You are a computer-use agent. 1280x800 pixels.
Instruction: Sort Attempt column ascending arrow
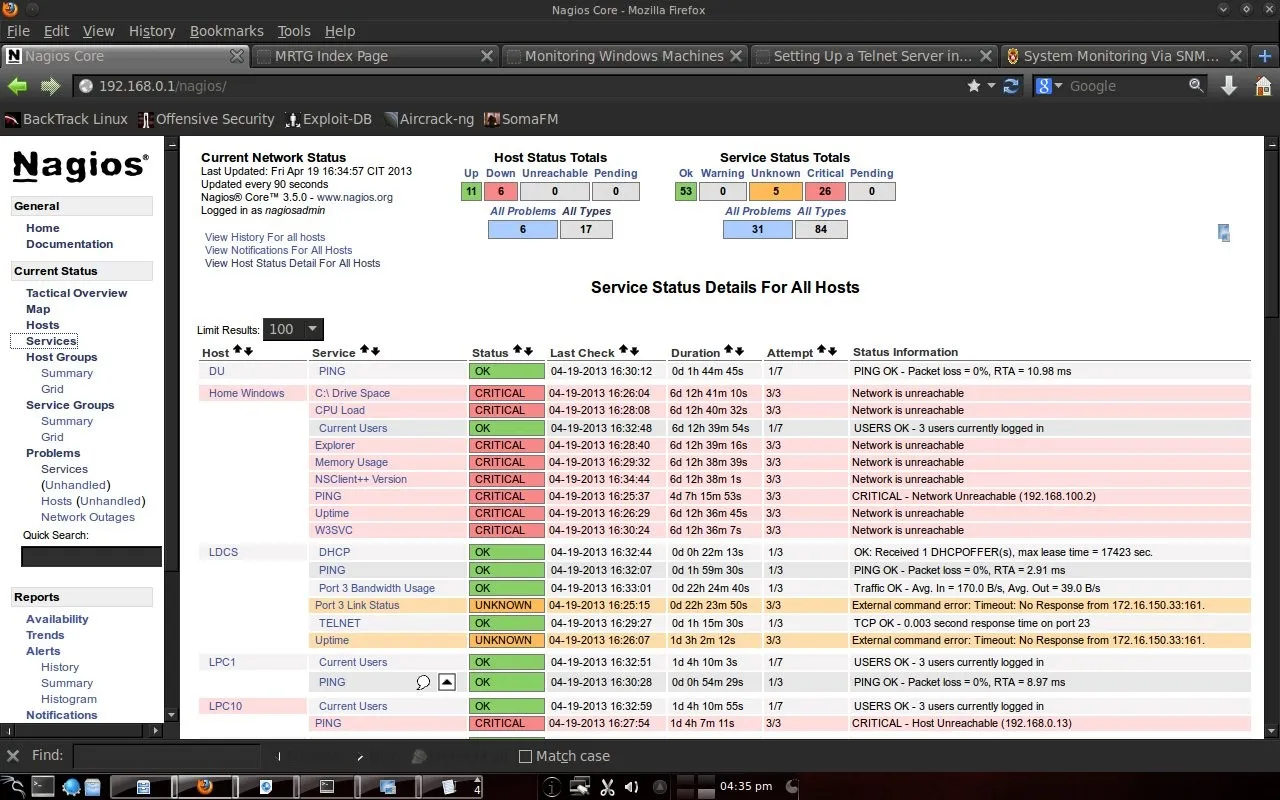pyautogui.click(x=822, y=351)
